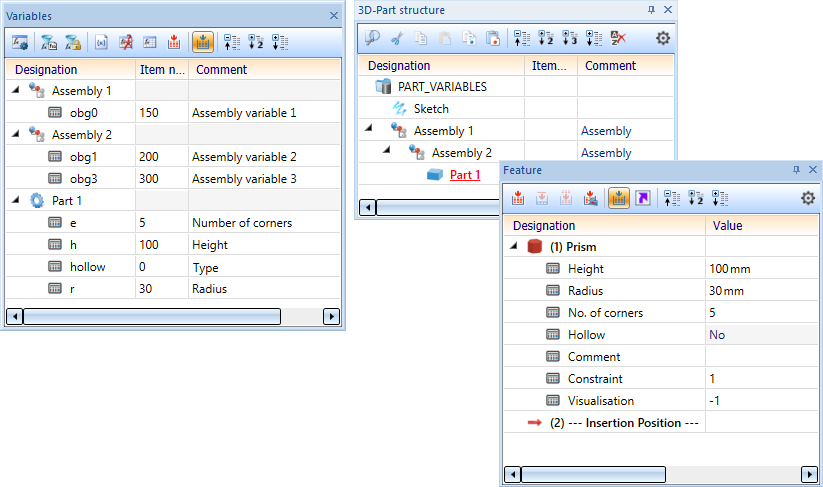Click third faded dotted import icon in Feature toolbar
This screenshot has height=487, width=823.
566,198
